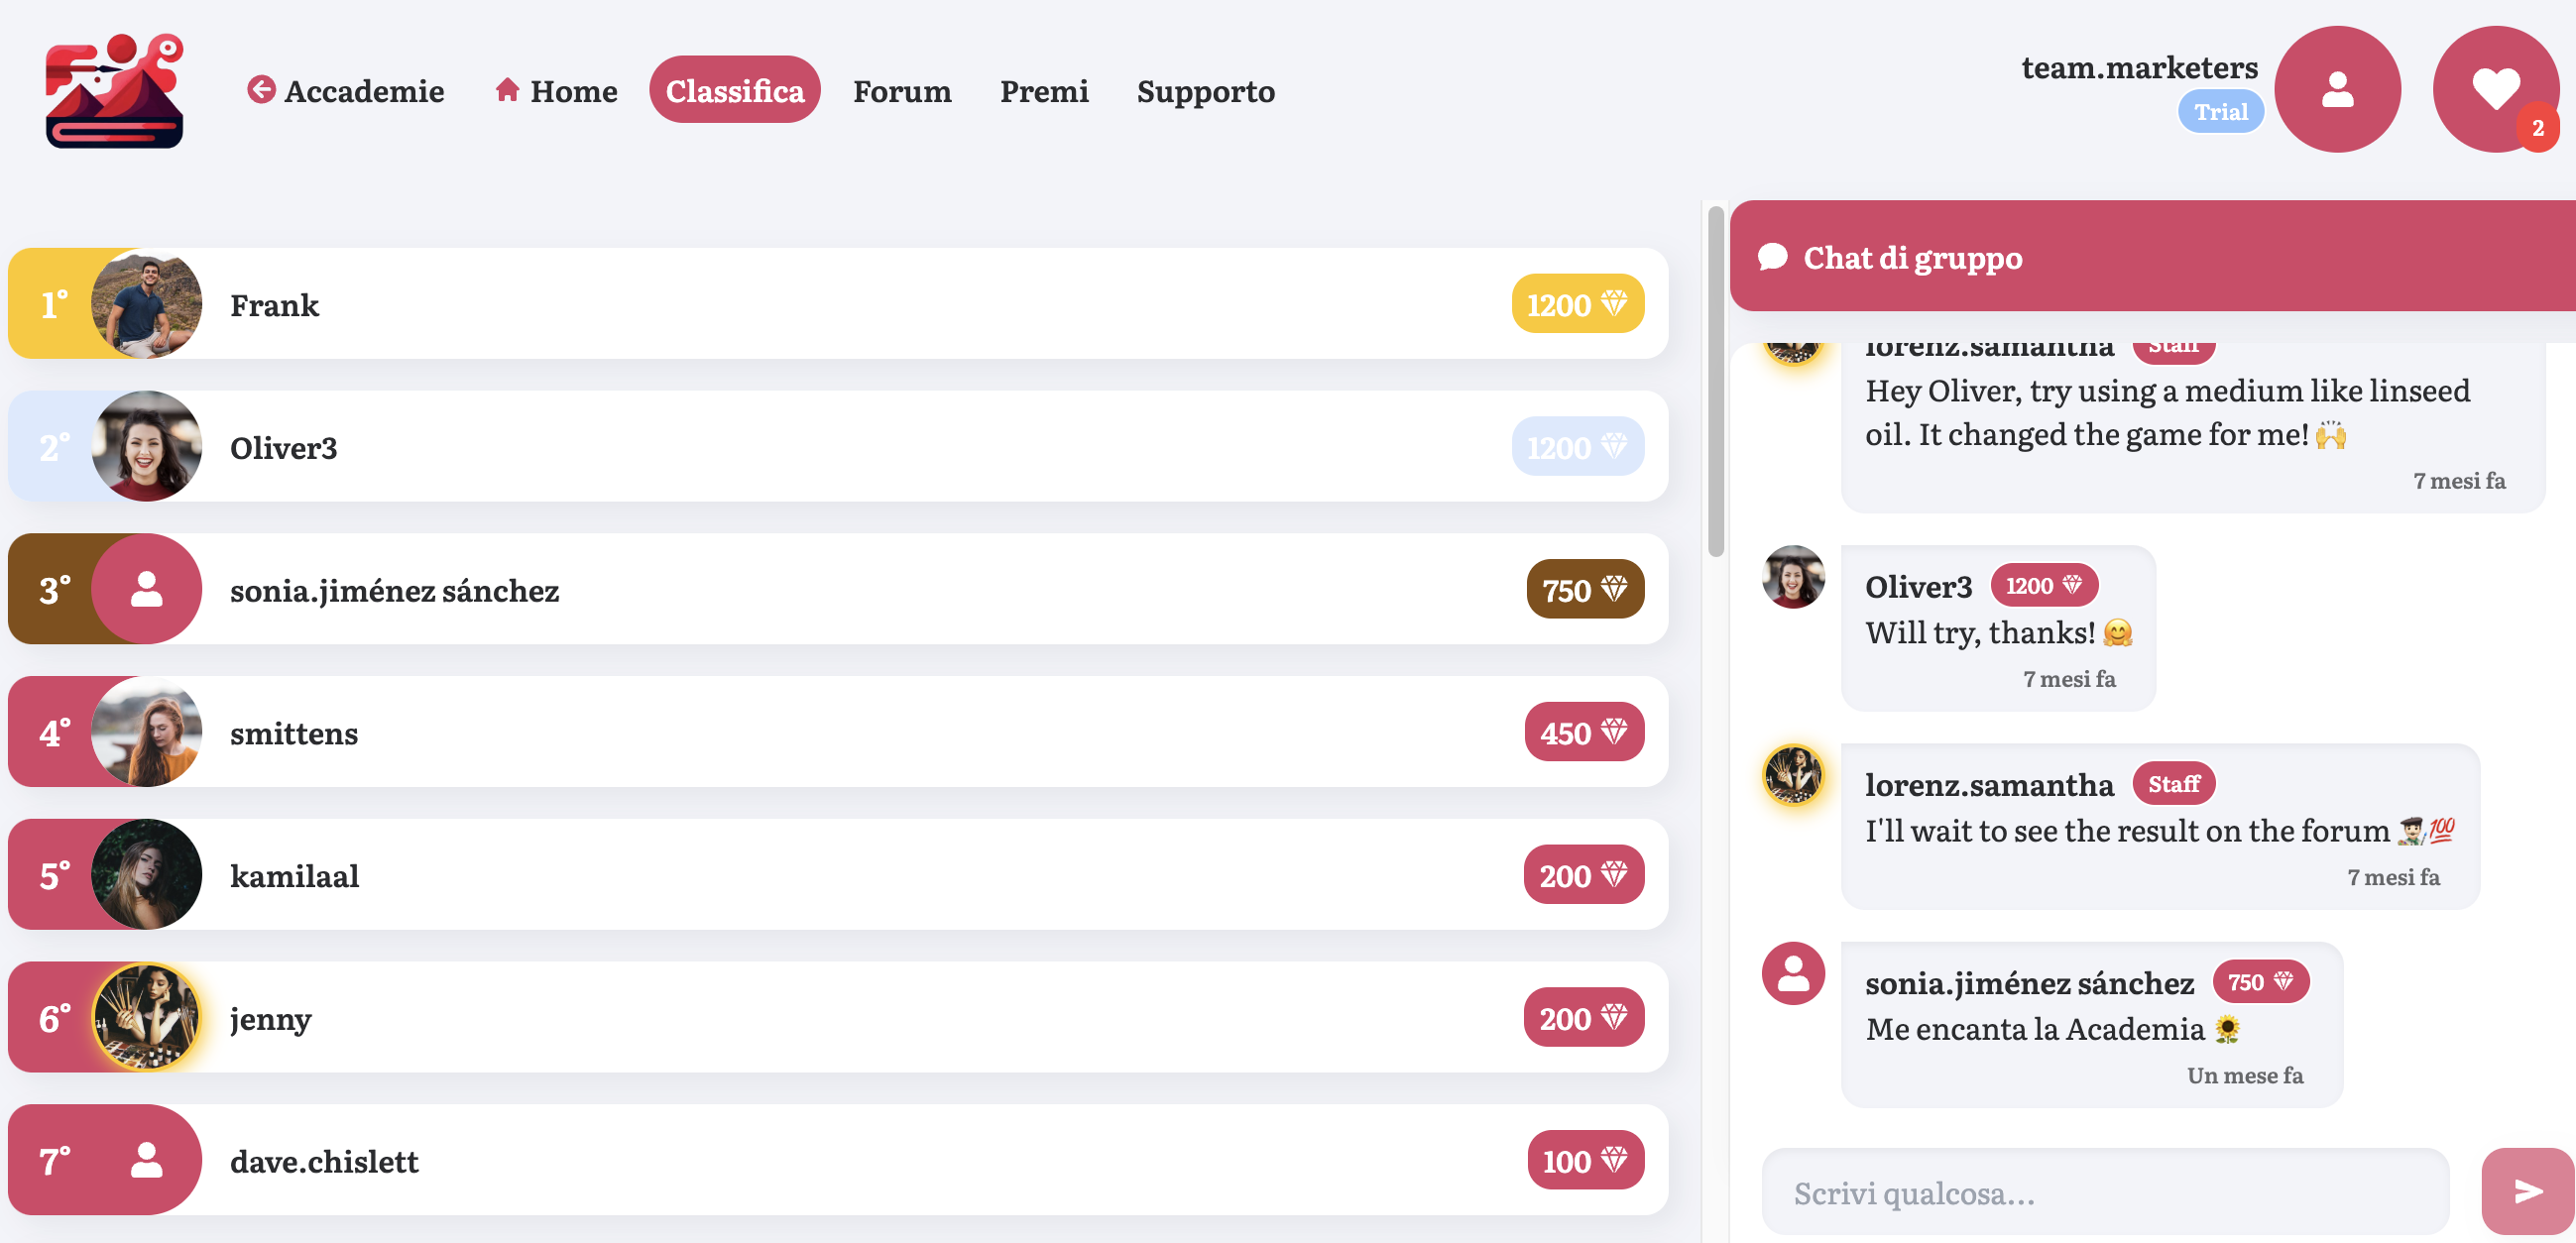Click the heart notifications icon
The height and width of the screenshot is (1243, 2576).
[2495, 90]
